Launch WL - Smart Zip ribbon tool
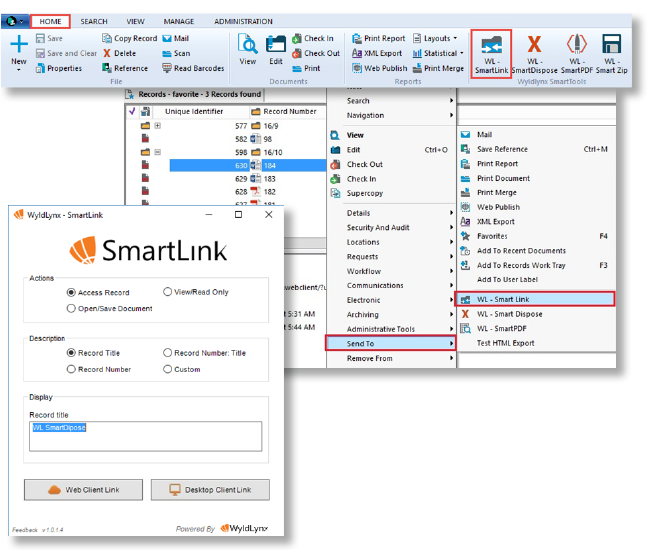650x550 pixels. coord(611,54)
